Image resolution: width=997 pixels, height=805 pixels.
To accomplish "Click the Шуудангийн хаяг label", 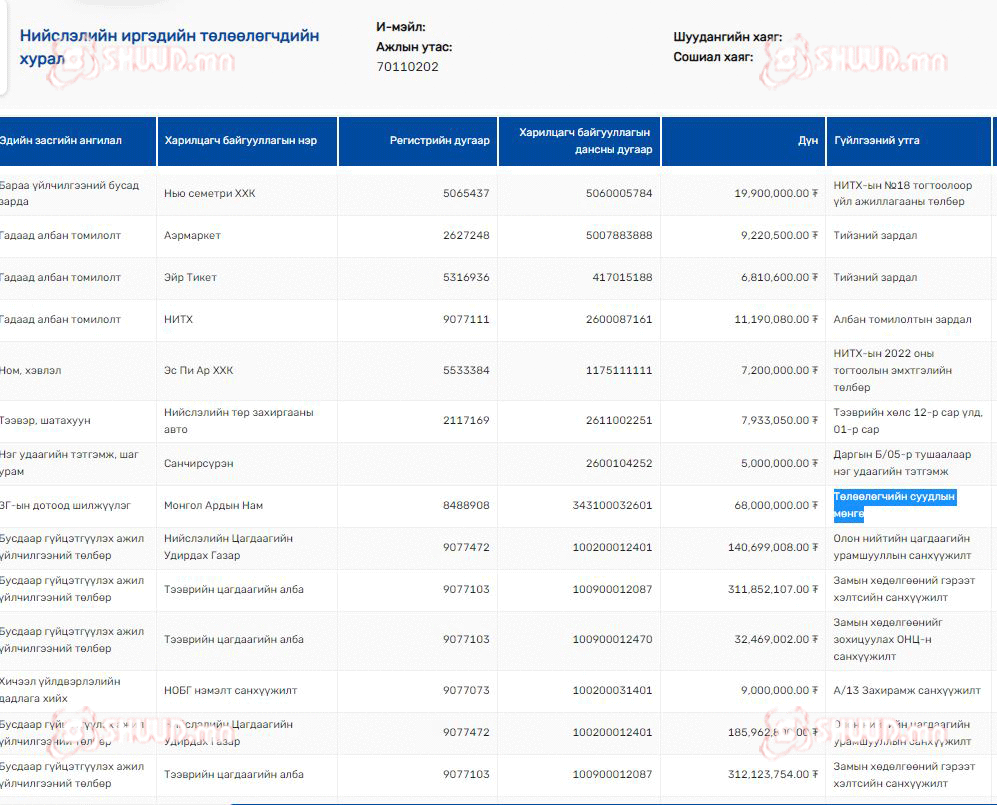I will (x=727, y=37).
